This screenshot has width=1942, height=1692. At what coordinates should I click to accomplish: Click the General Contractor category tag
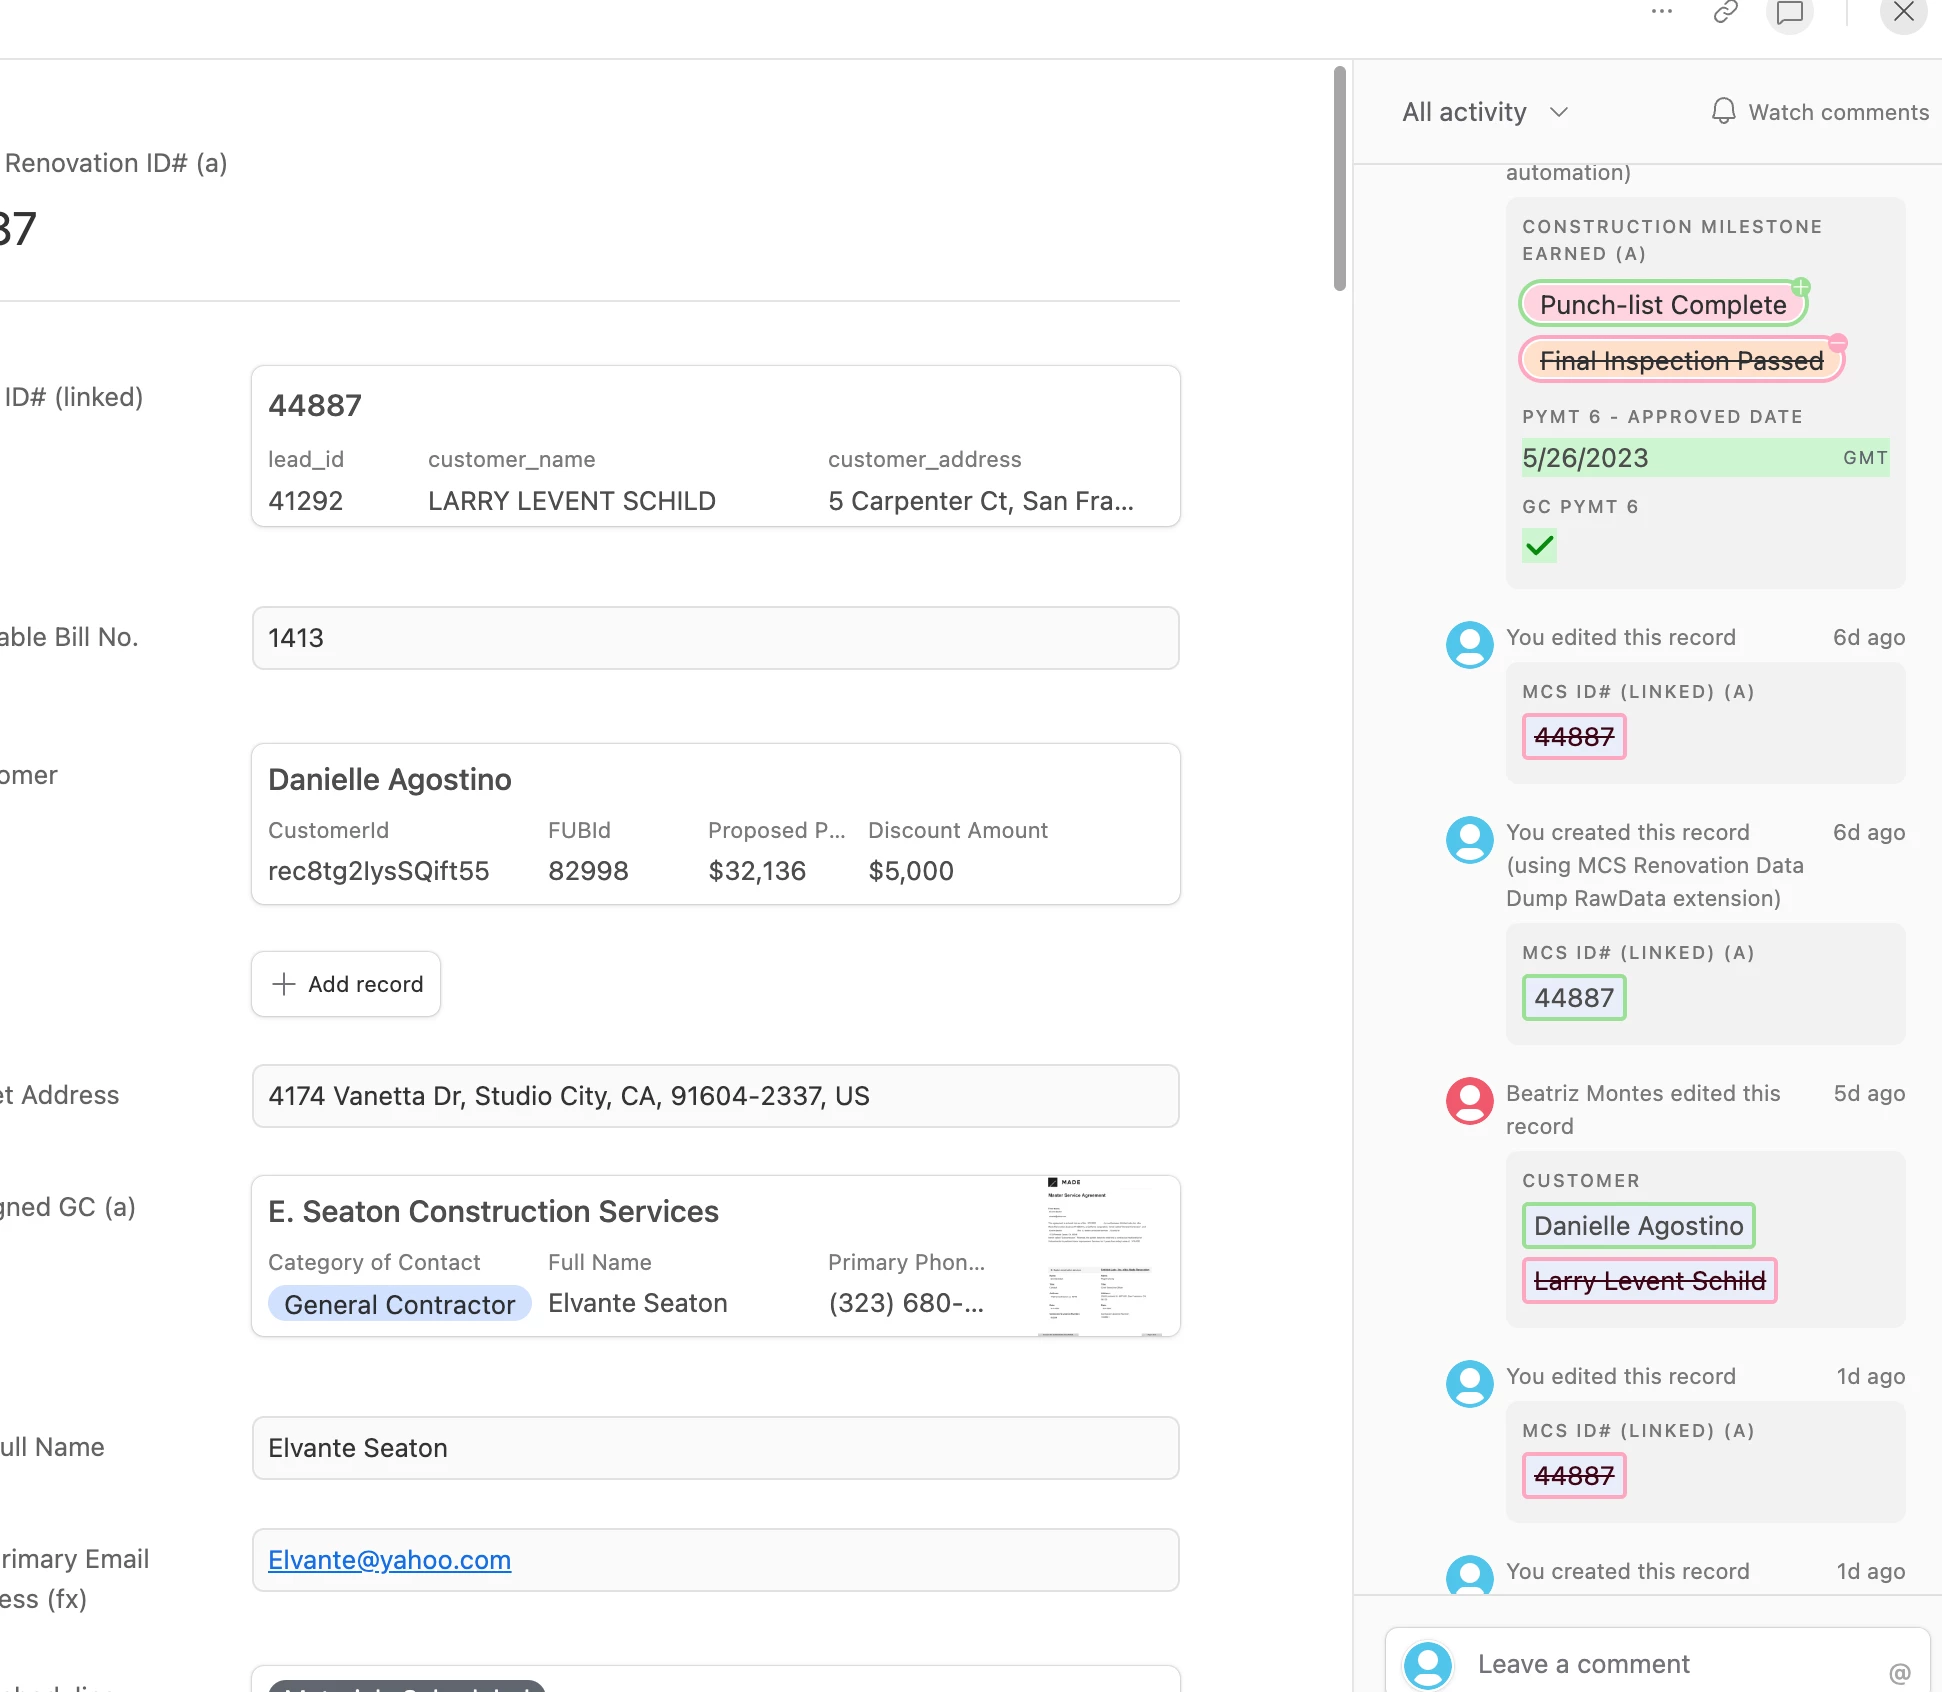coord(399,1304)
